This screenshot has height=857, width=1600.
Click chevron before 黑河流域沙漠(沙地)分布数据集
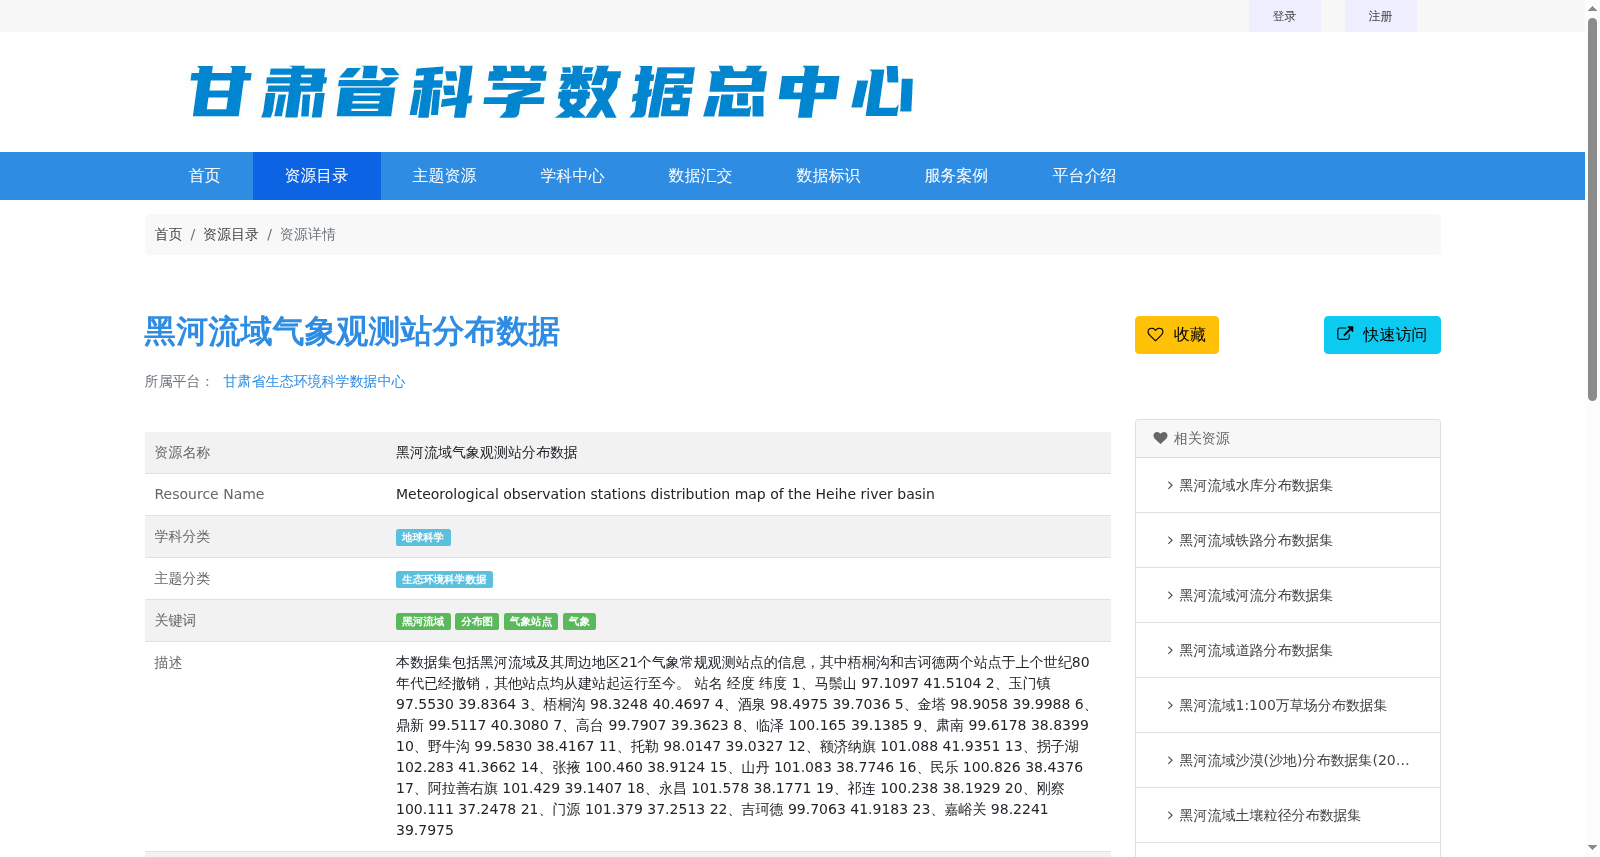point(1170,760)
